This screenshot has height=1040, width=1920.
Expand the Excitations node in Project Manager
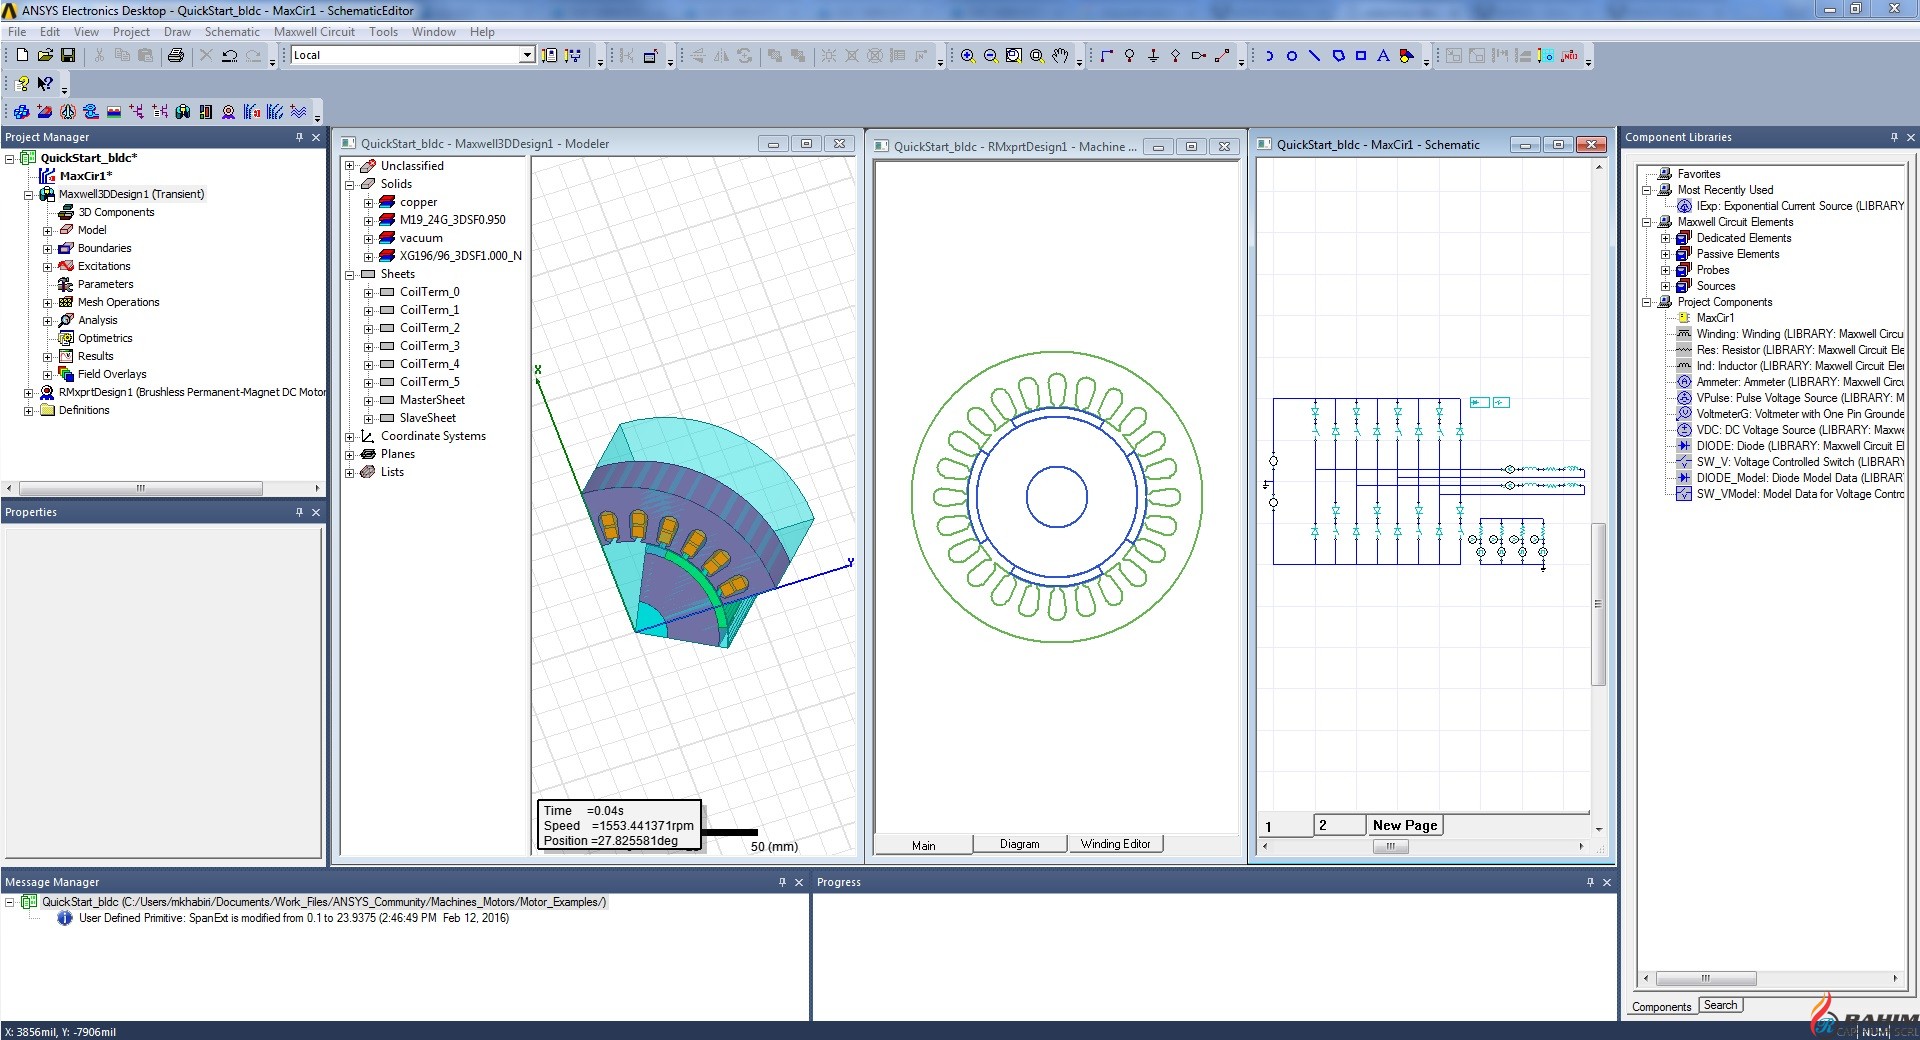point(47,267)
